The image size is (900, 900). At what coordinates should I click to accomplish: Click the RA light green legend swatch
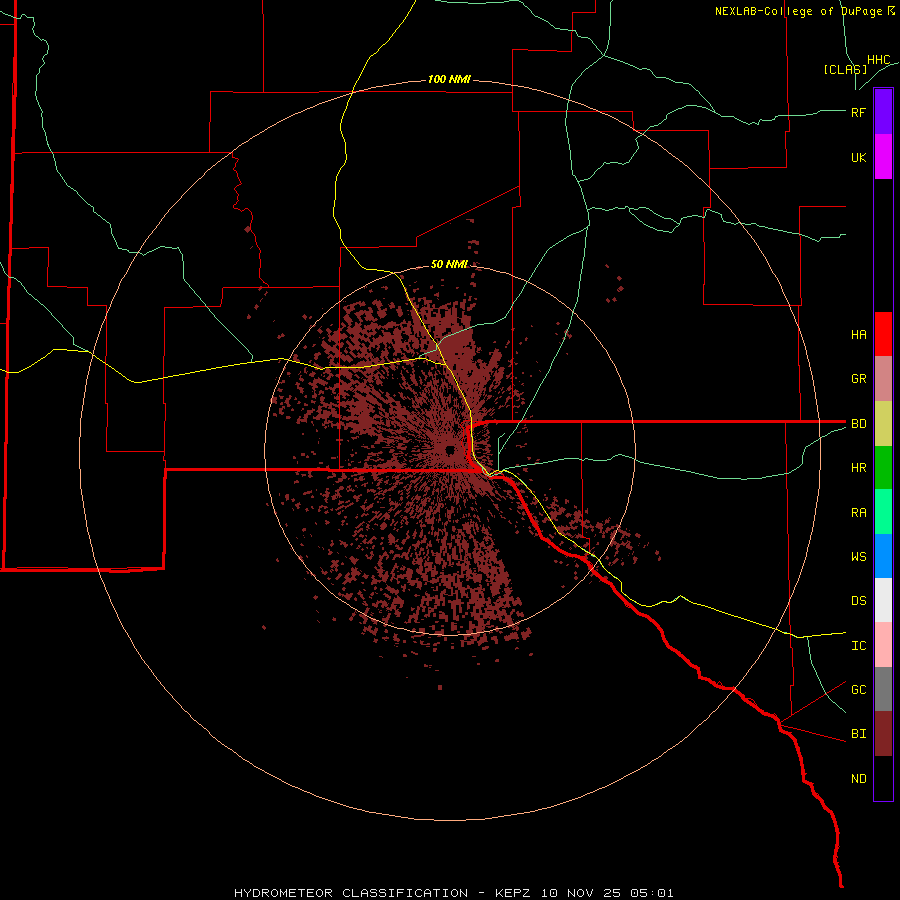click(883, 512)
